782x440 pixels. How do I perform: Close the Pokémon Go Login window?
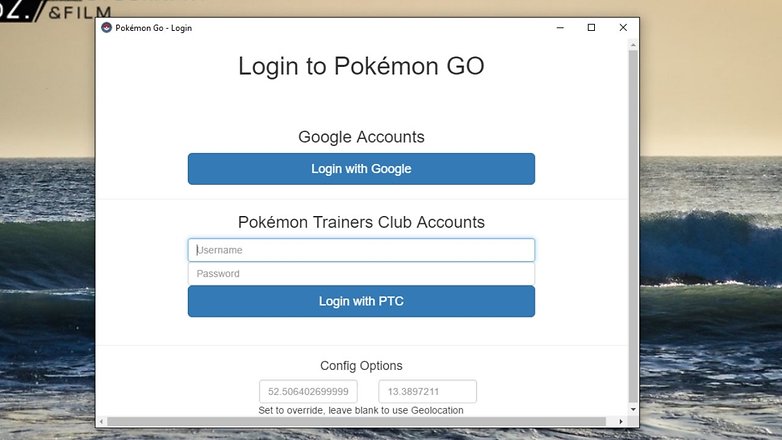pos(623,27)
